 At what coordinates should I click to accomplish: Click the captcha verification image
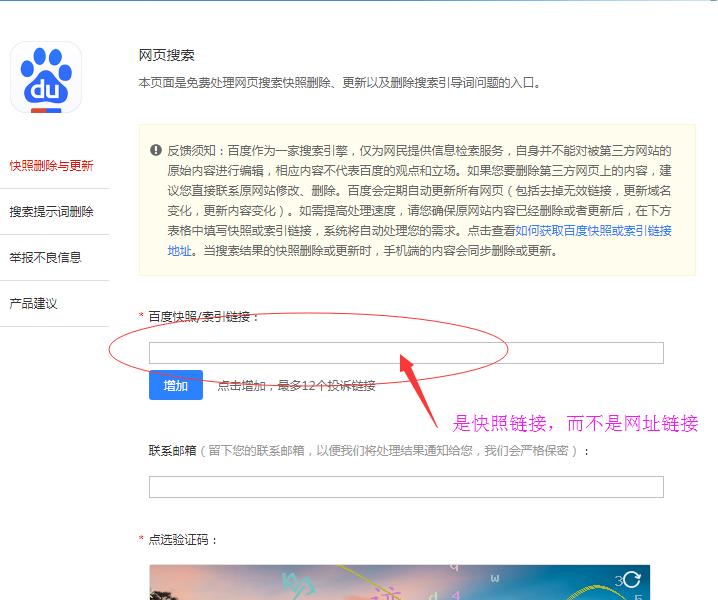[x=400, y=583]
